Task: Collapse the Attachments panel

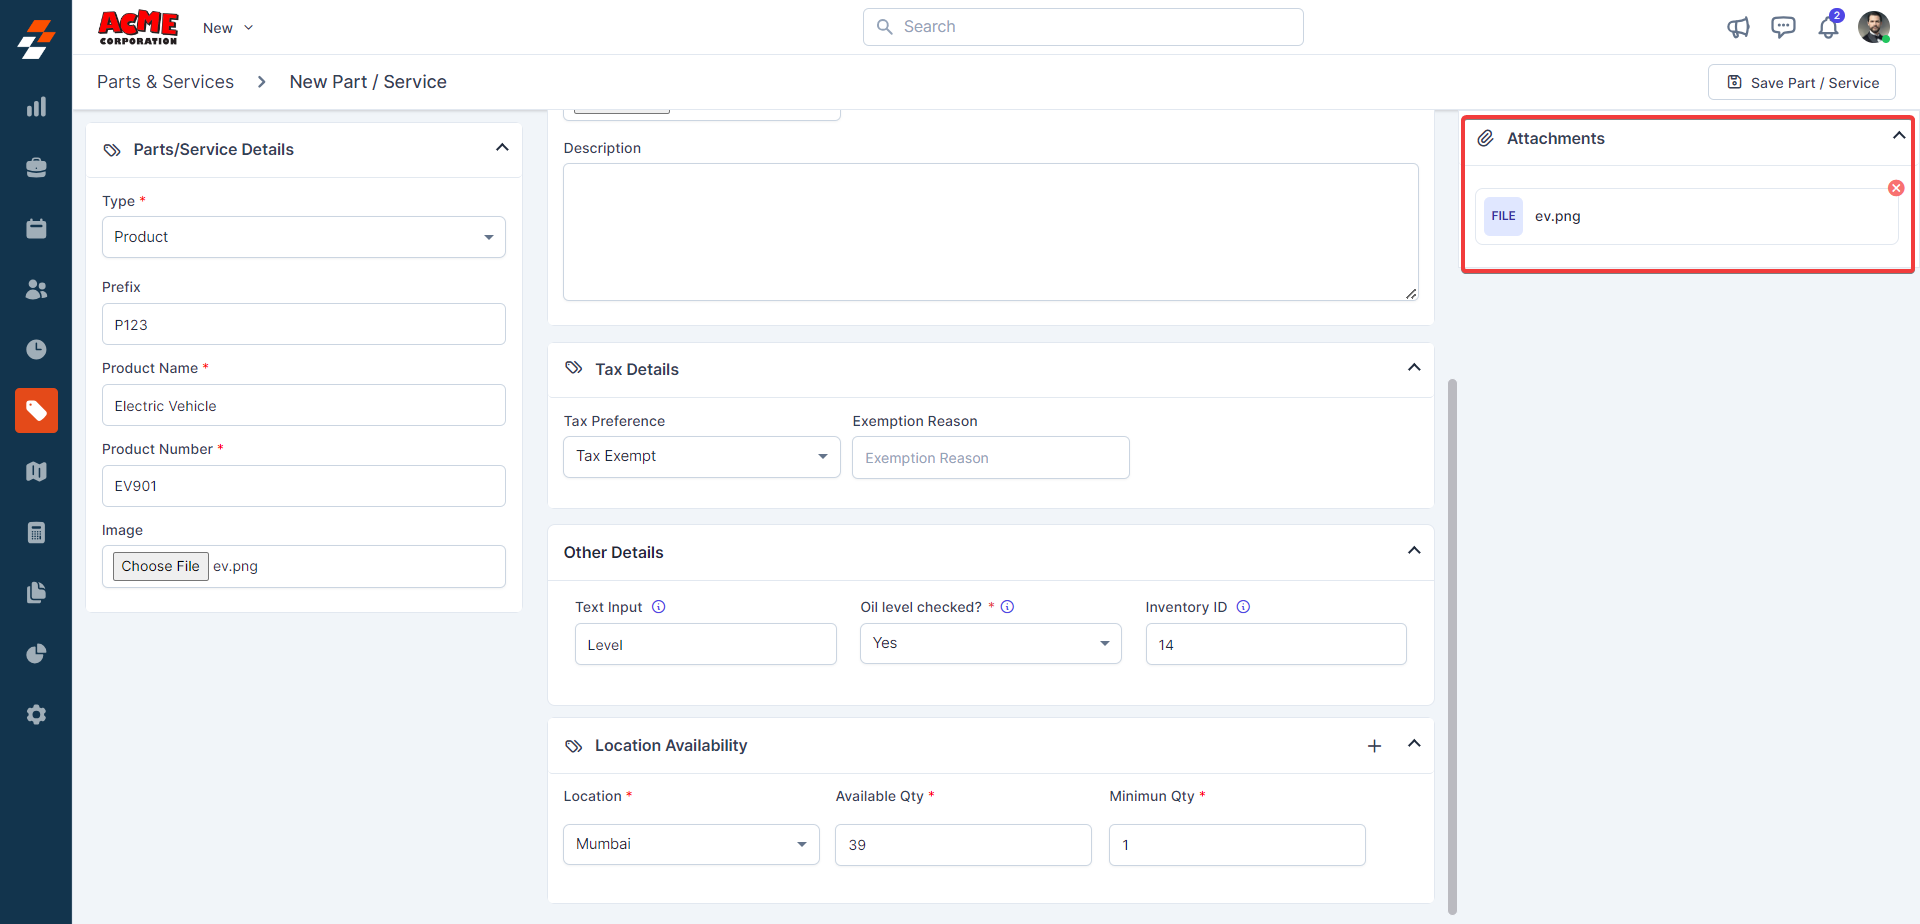Action: [x=1898, y=136]
